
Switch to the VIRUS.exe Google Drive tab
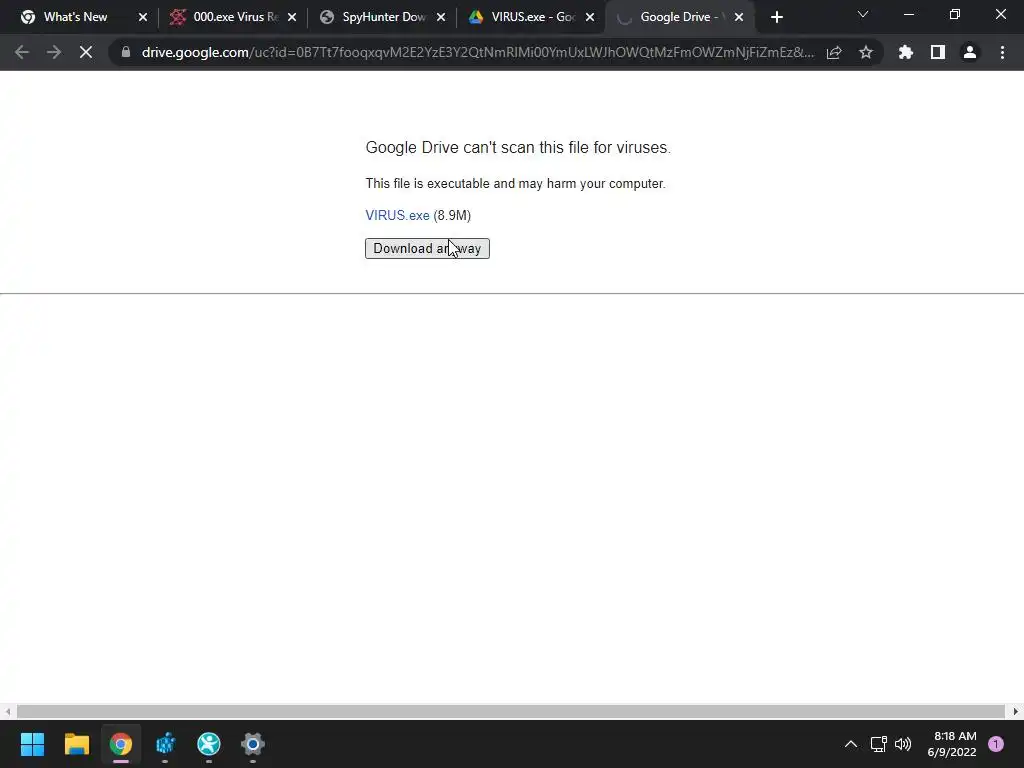[x=522, y=17]
